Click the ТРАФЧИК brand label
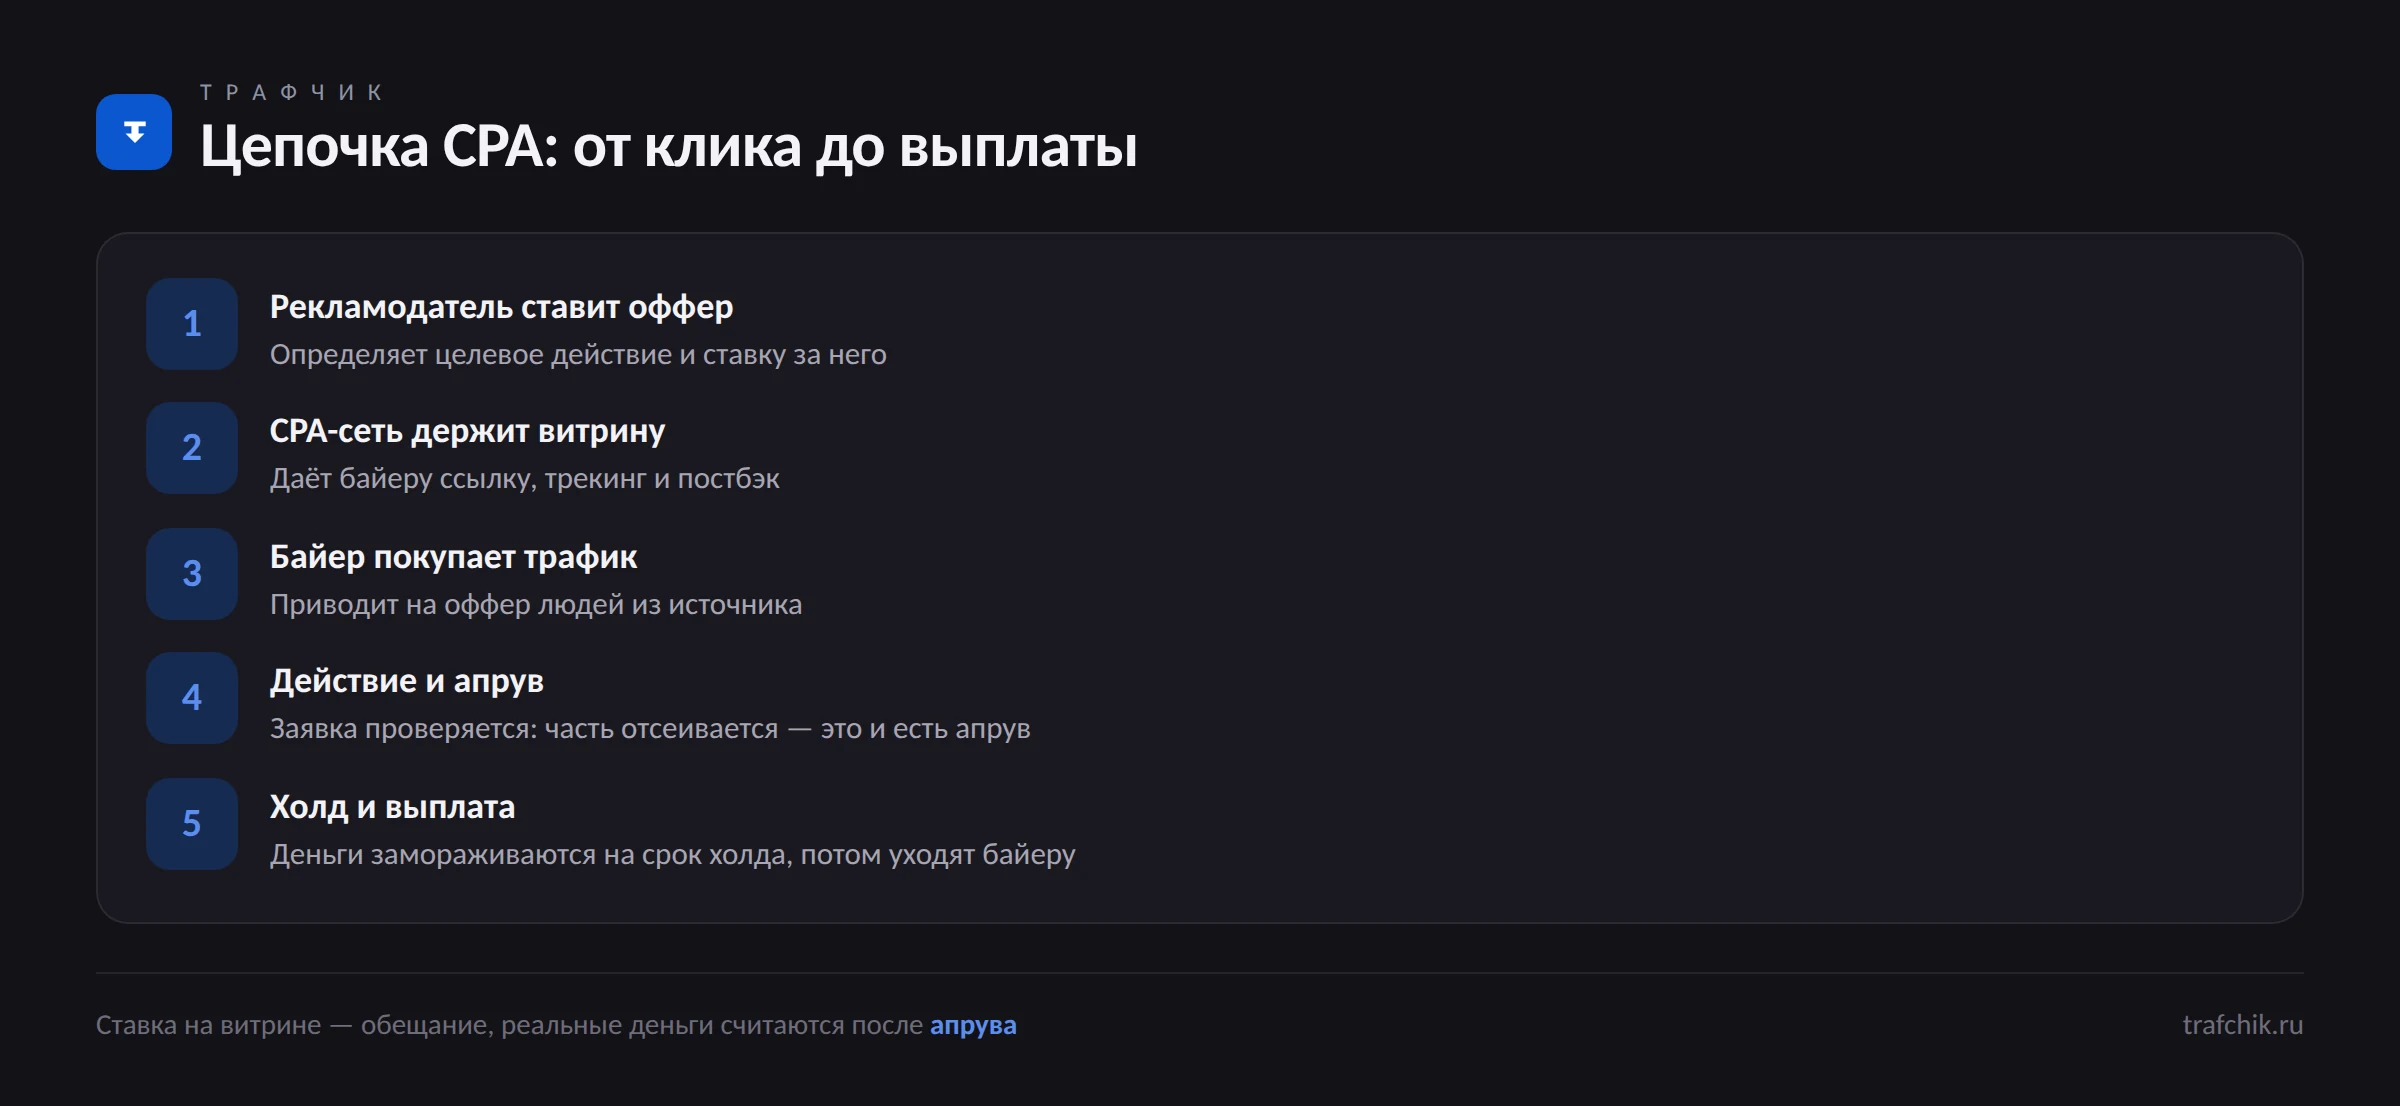The height and width of the screenshot is (1106, 2400). click(292, 93)
